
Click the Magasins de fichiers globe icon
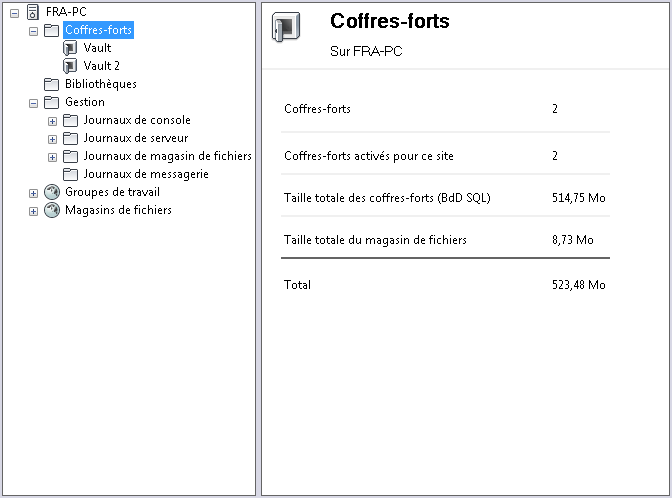(x=52, y=210)
